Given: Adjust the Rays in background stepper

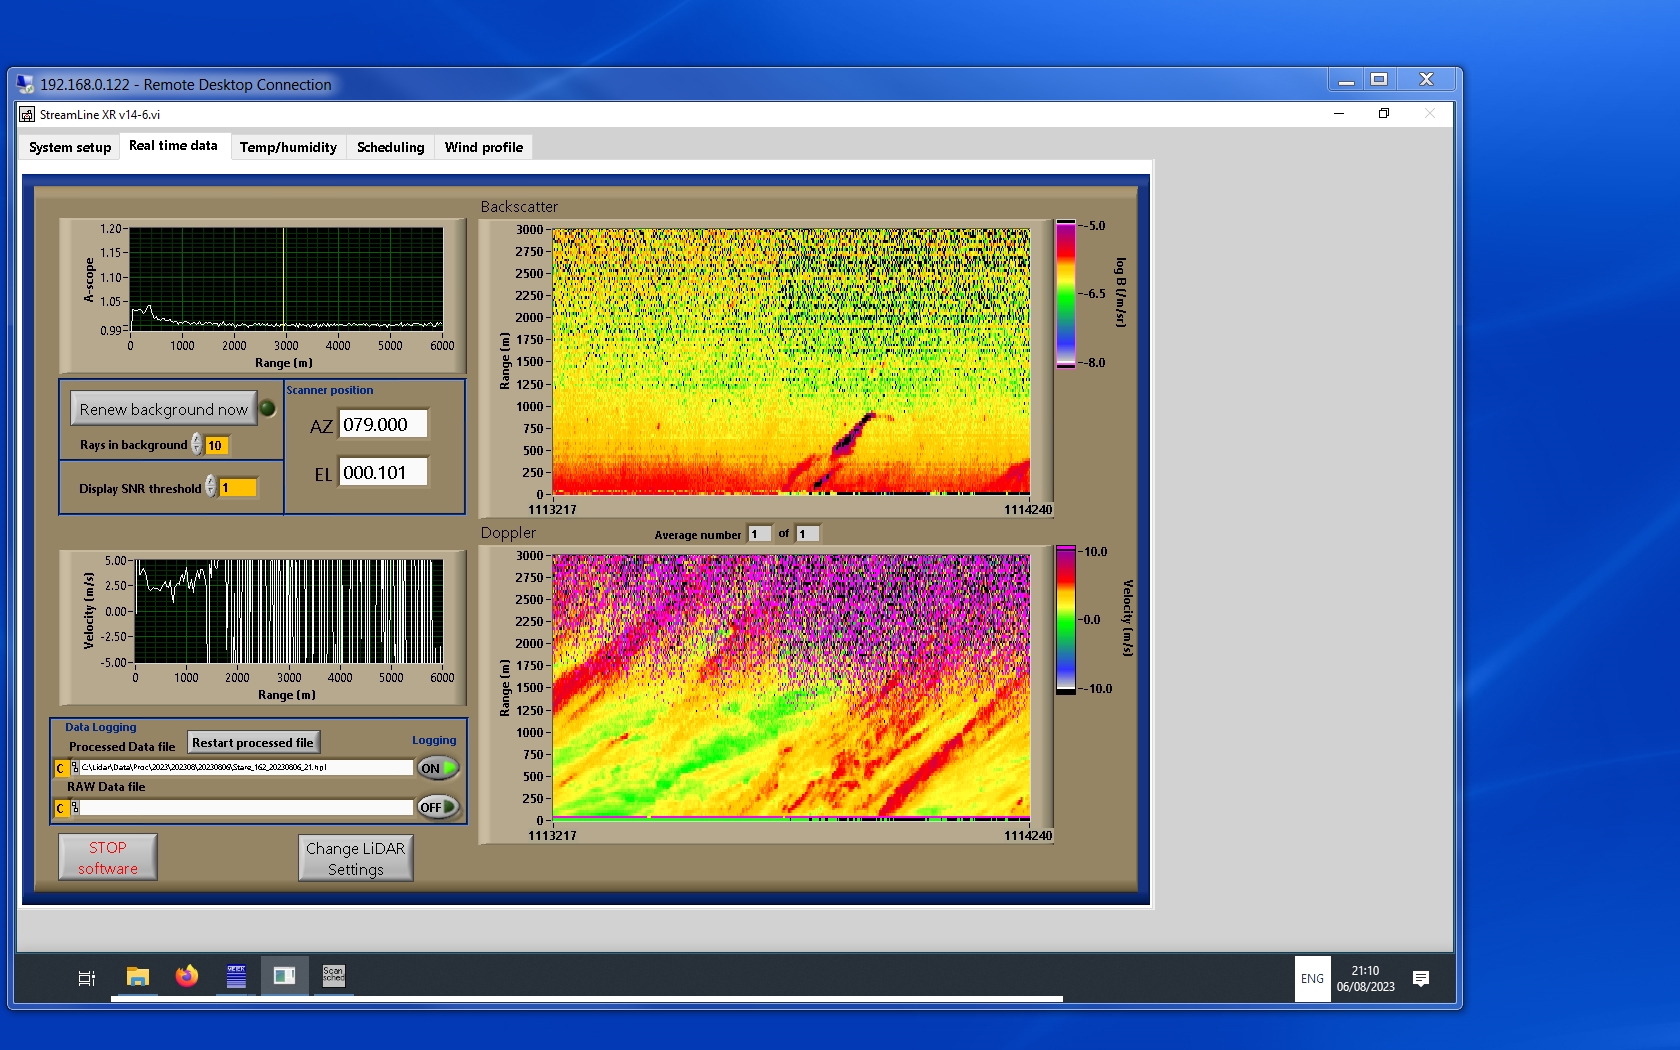Looking at the screenshot, I should pos(197,445).
